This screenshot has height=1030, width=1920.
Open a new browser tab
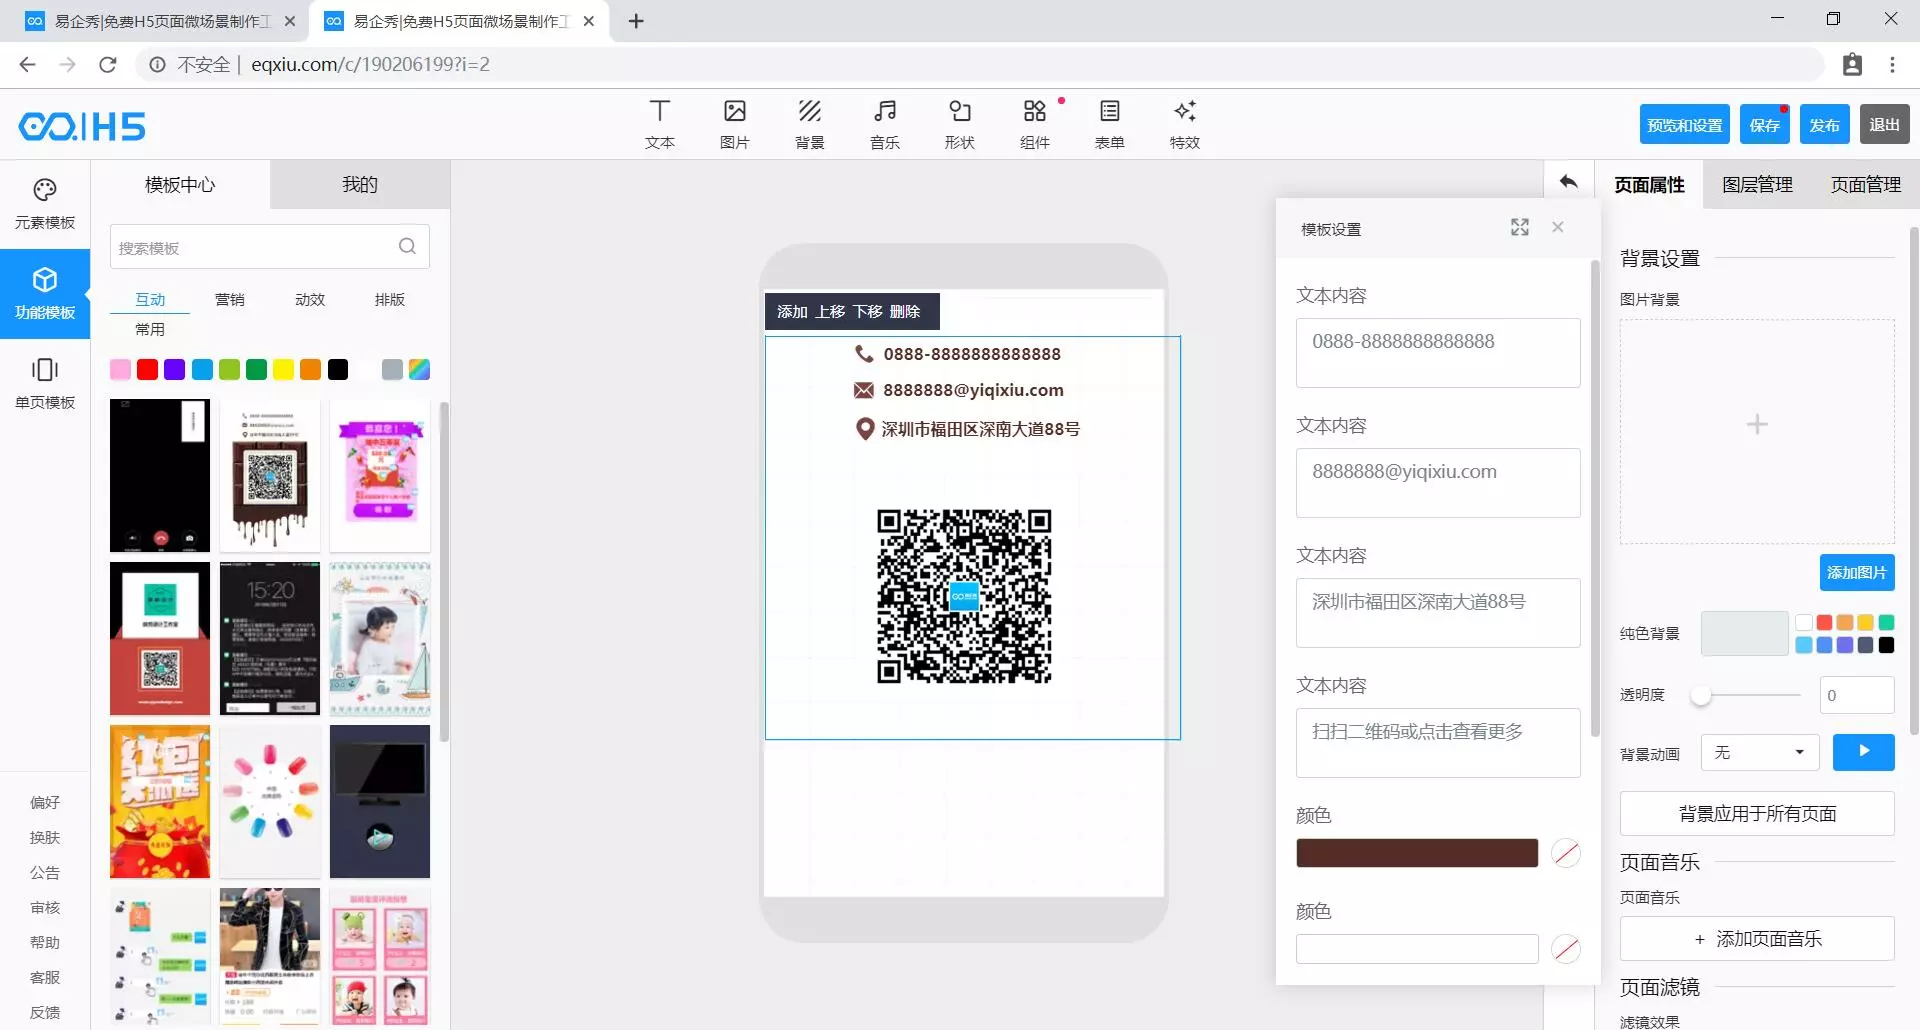(x=636, y=21)
